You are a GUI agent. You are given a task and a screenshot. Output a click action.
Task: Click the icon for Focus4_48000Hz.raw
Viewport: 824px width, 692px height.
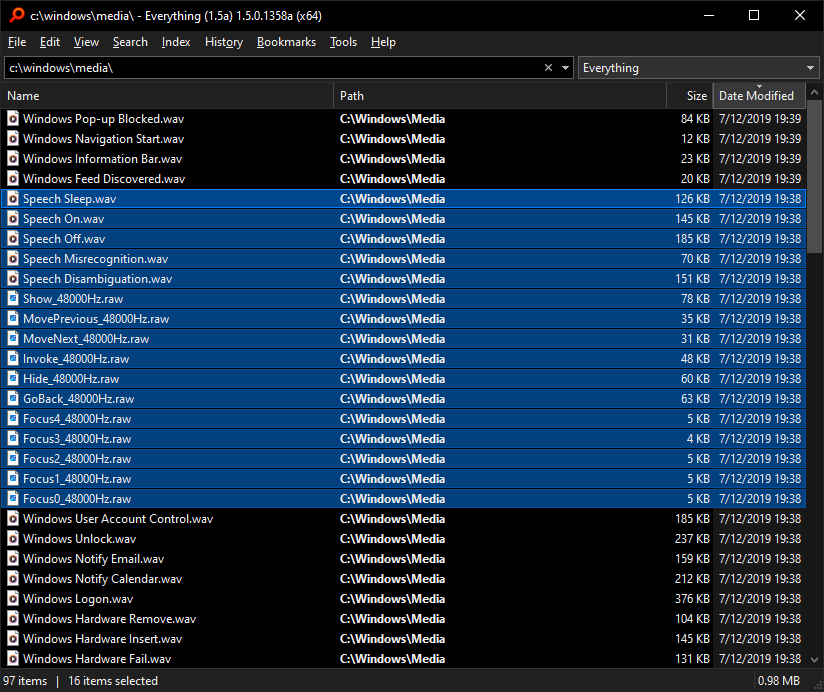[13, 418]
